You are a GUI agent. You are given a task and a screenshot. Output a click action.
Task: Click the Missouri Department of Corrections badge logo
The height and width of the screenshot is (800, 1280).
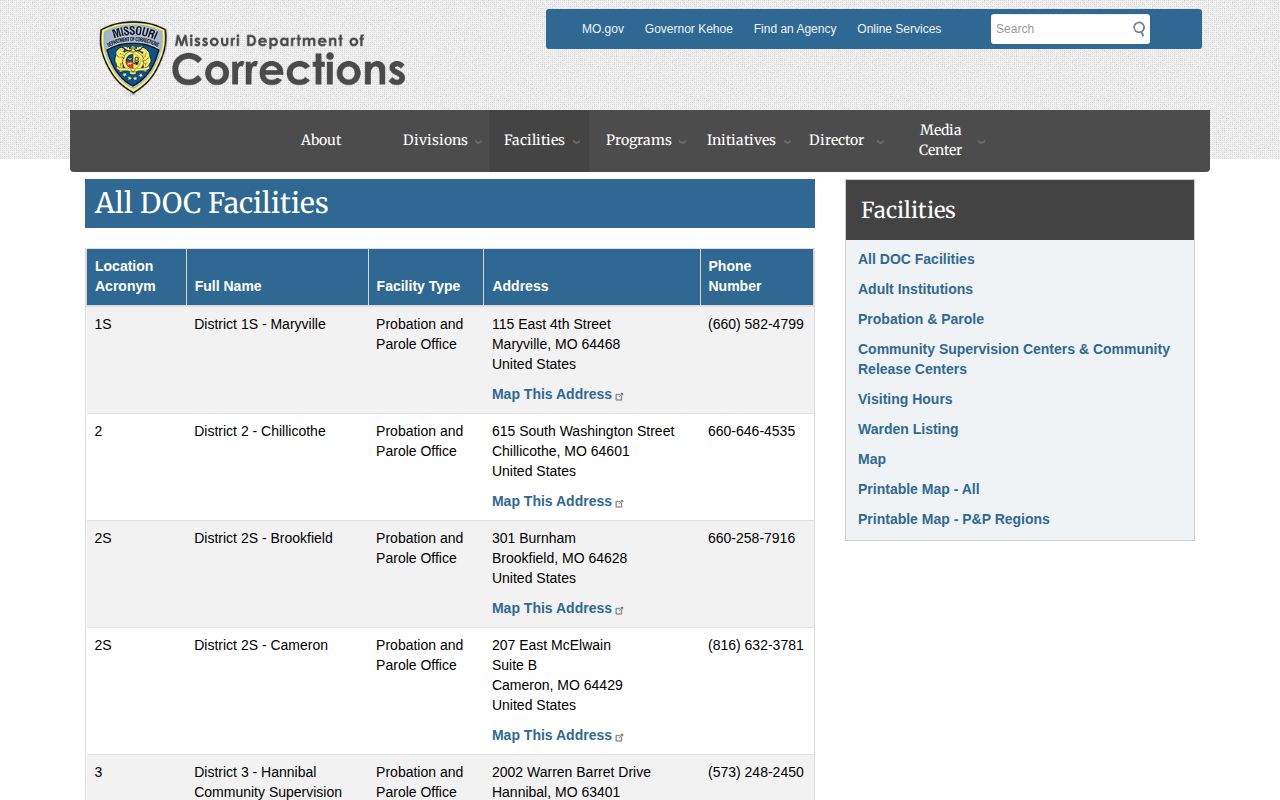coord(133,58)
